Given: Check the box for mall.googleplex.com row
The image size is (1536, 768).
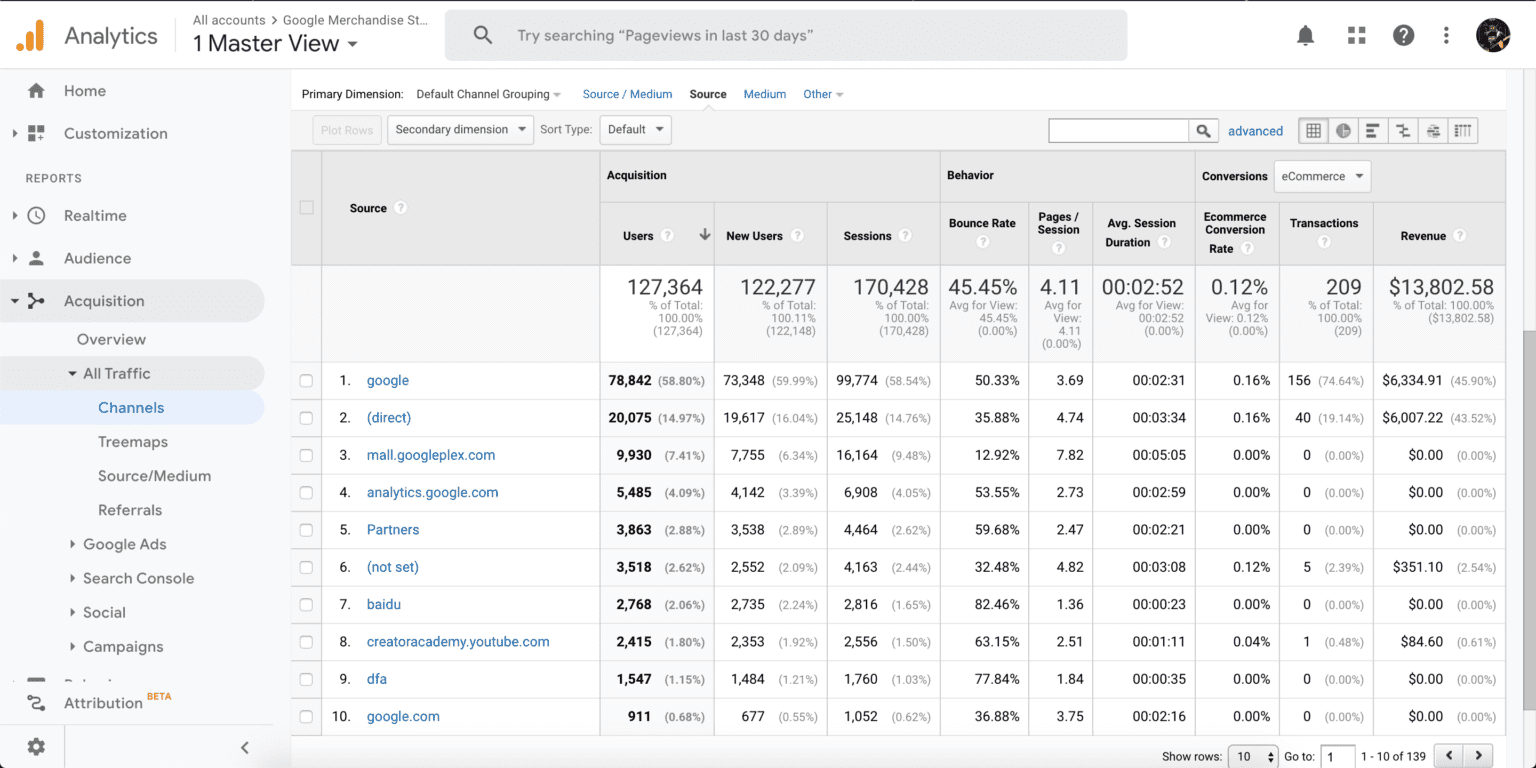Looking at the screenshot, I should coord(306,455).
